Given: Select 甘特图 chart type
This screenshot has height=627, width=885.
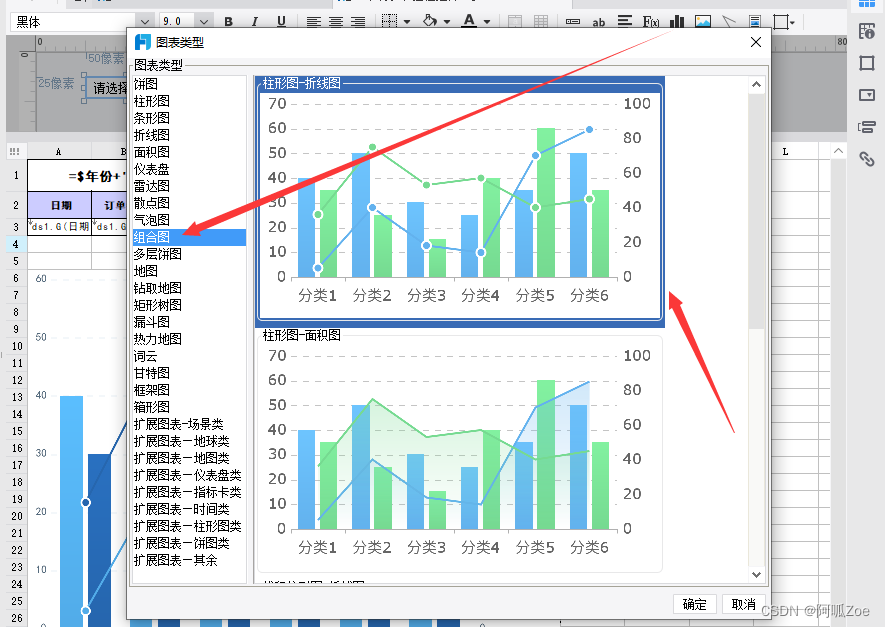Looking at the screenshot, I should coord(189,373).
